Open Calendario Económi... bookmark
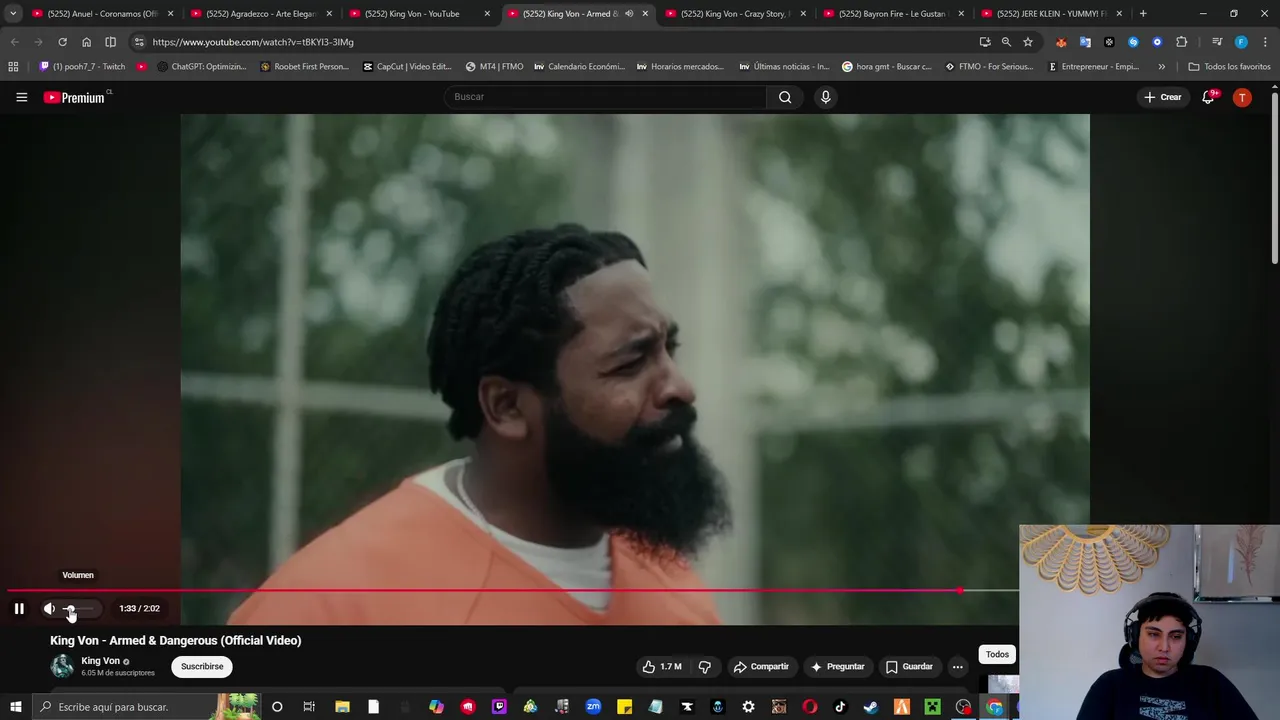Screen dimensions: 1280x720 [x=579, y=67]
